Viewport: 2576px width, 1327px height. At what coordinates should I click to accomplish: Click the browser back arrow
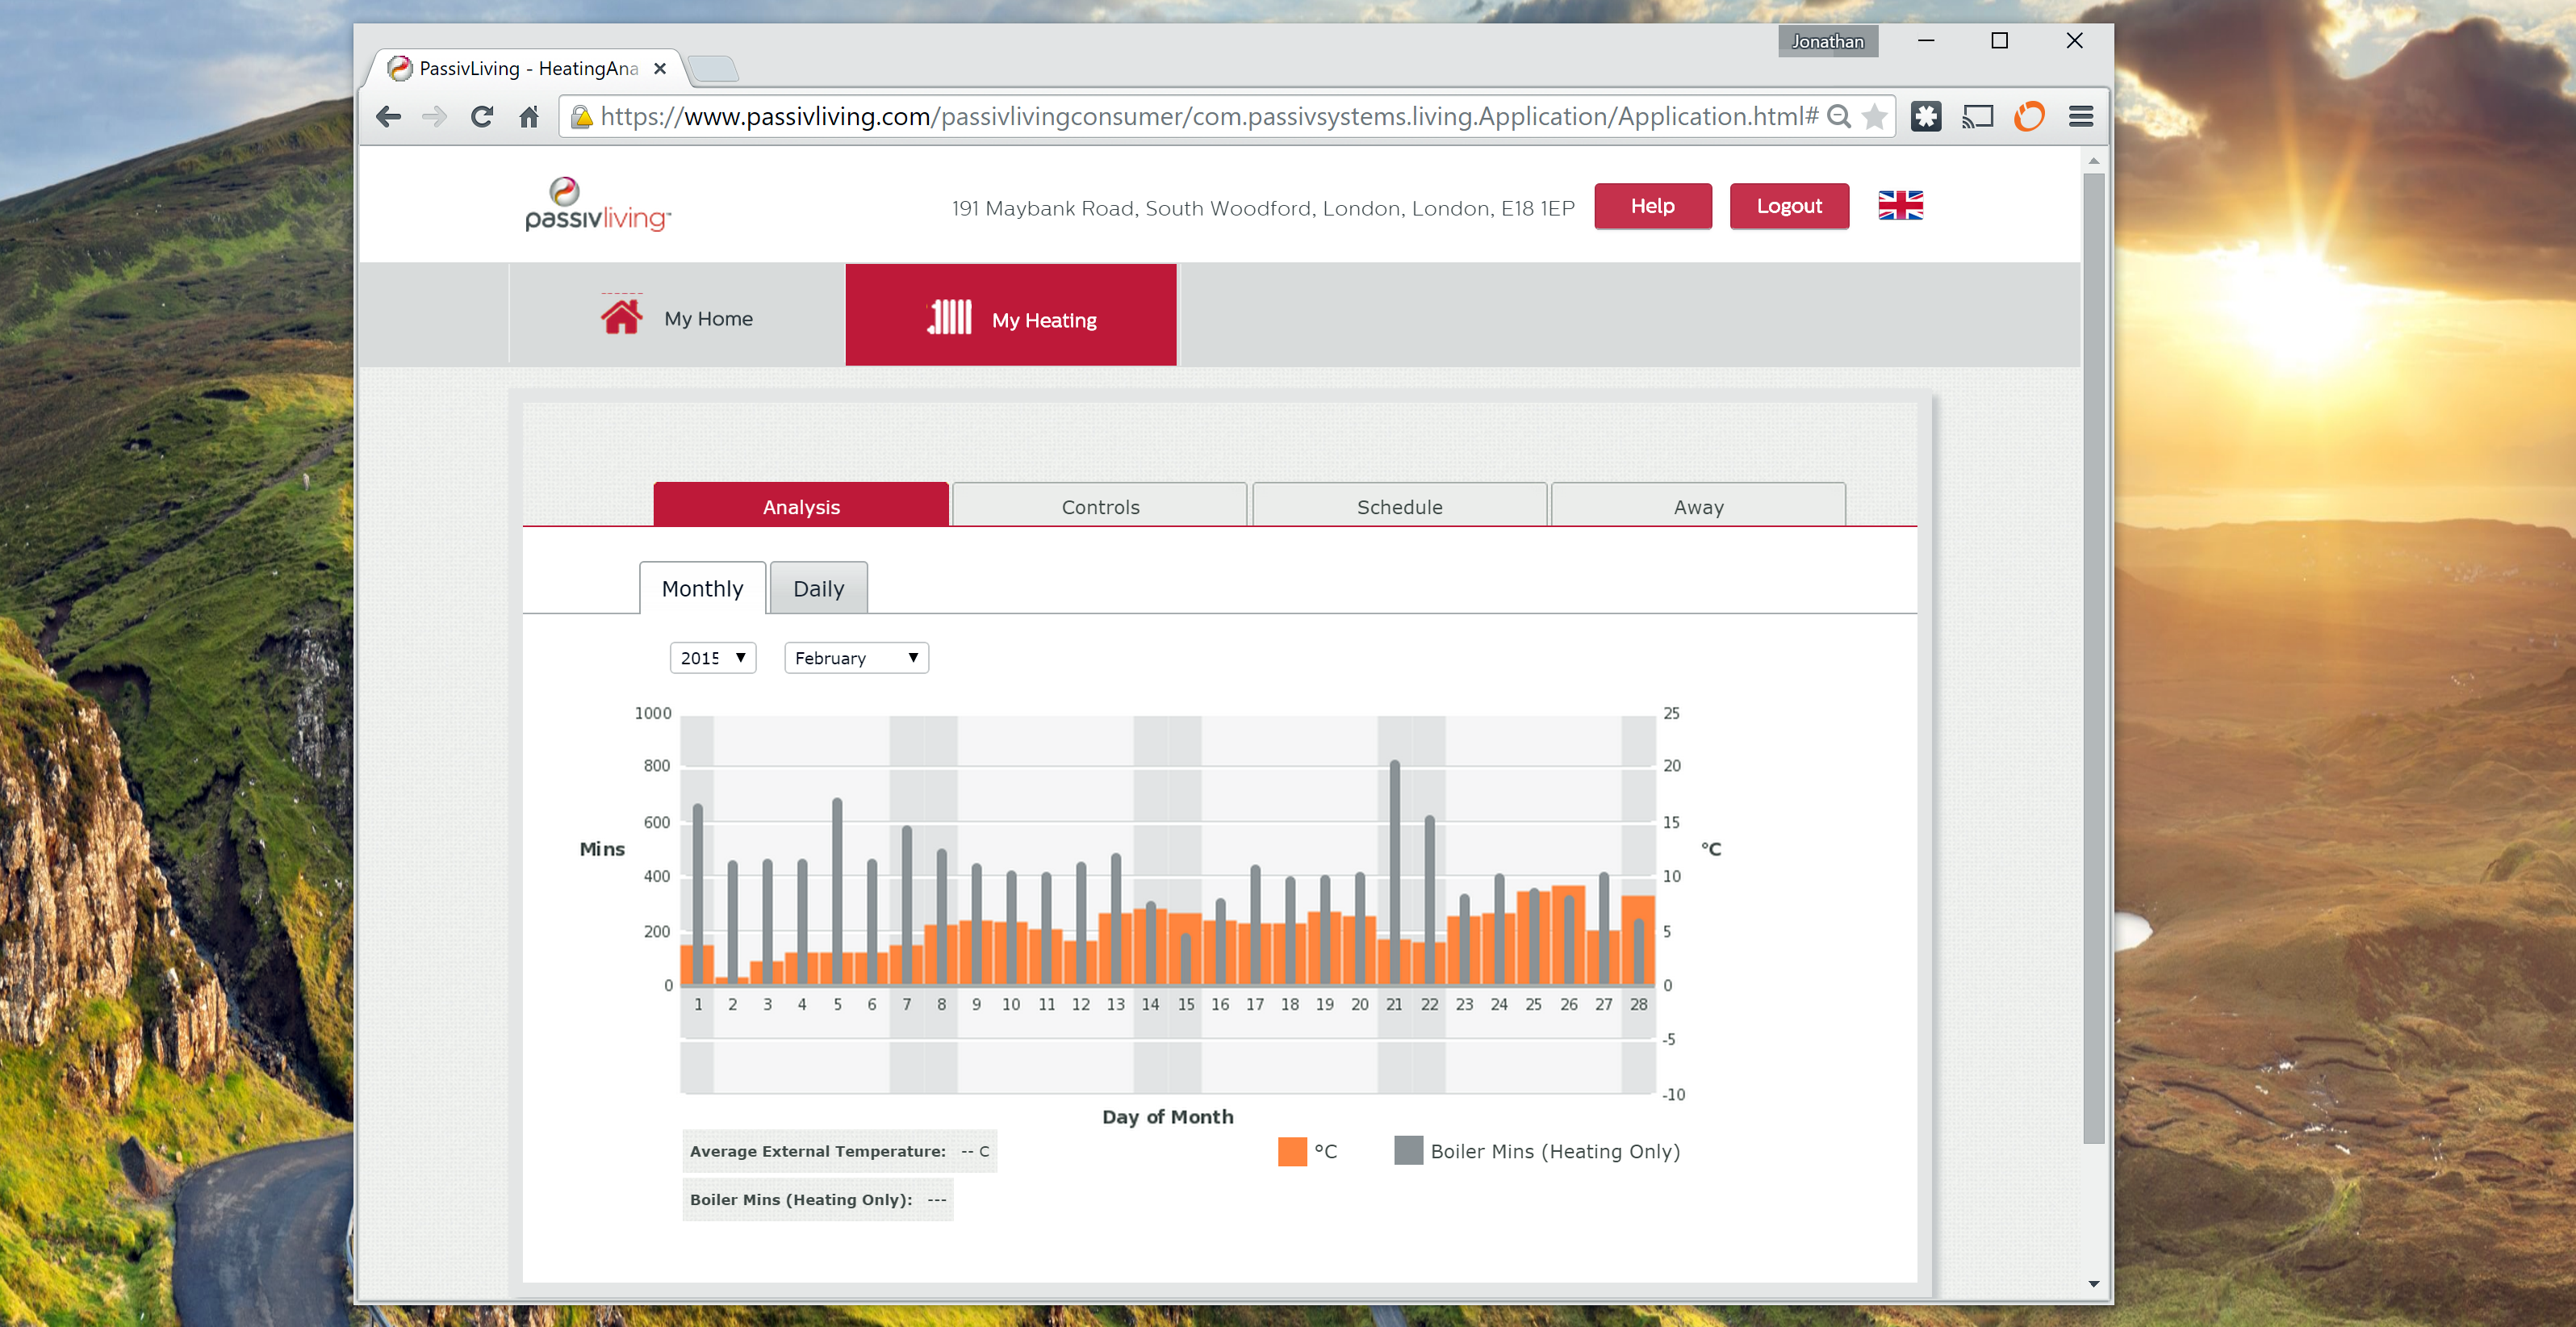pyautogui.click(x=388, y=117)
